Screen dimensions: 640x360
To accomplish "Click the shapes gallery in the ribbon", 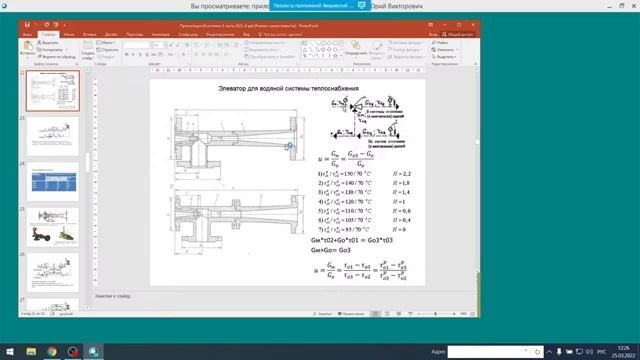I will coord(322,49).
